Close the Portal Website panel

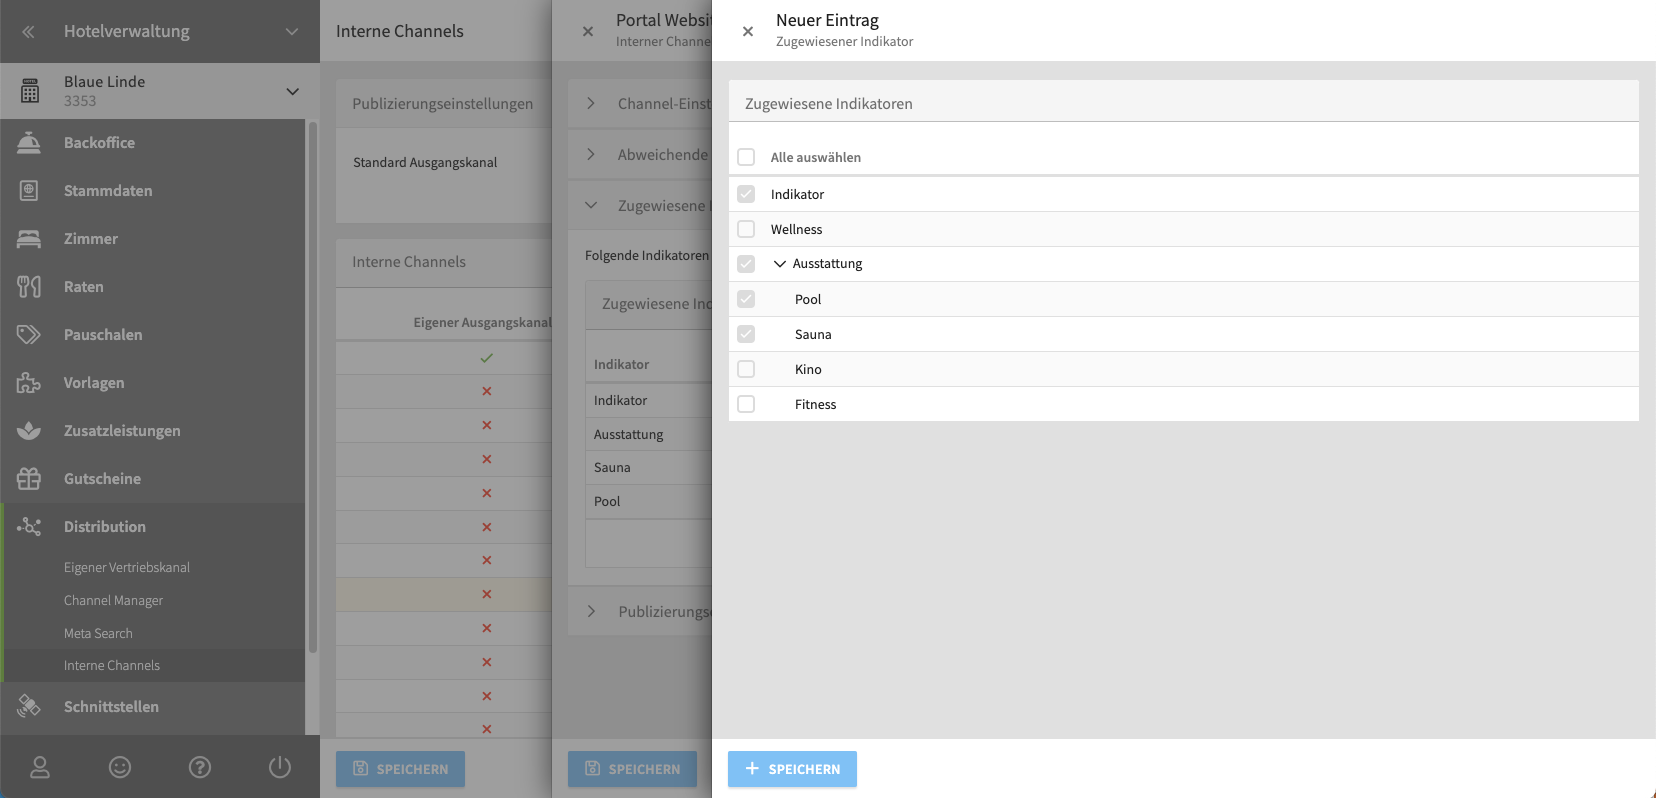coord(588,31)
